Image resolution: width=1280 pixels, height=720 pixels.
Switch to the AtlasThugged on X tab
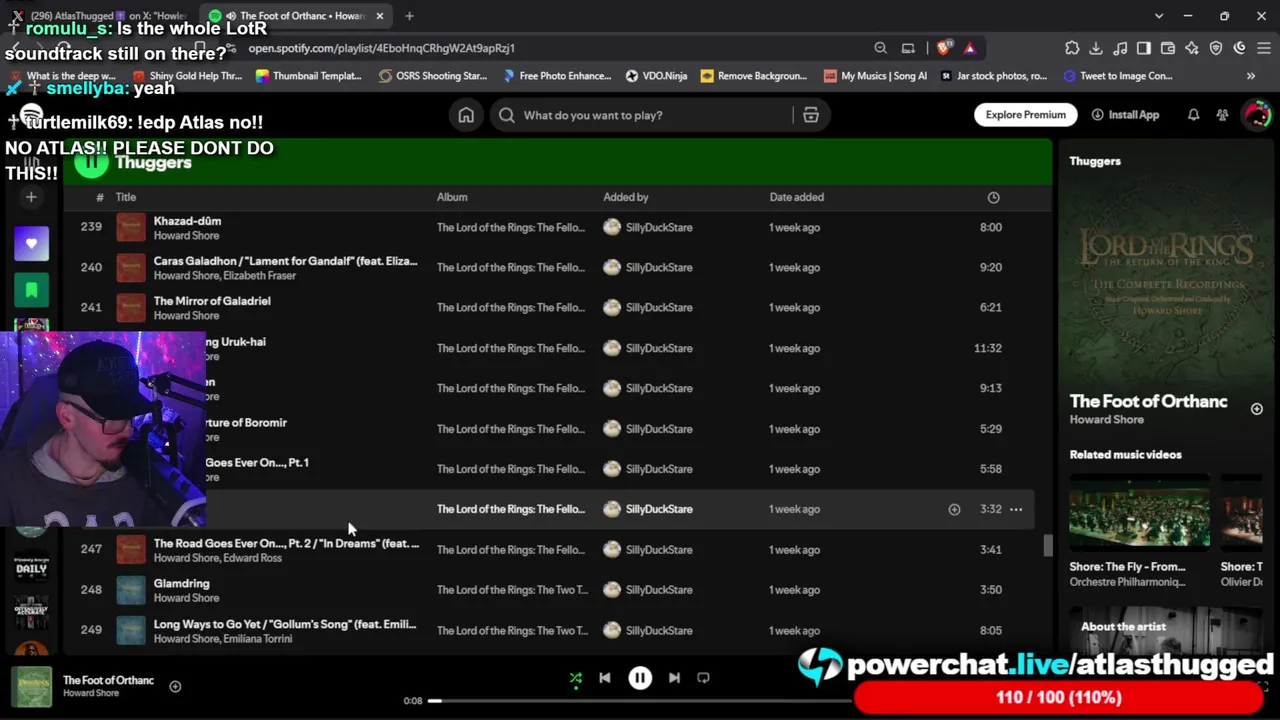point(100,16)
